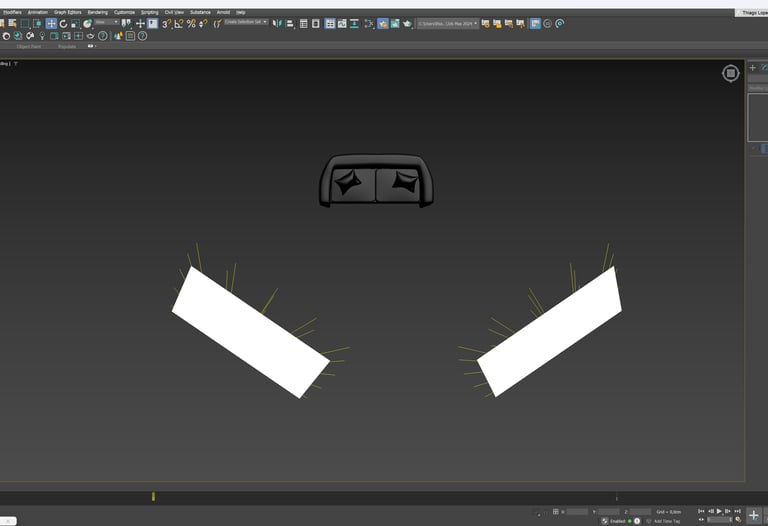This screenshot has width=768, height=526.
Task: Click the eye-shaped icon in second toolbar row
Action: point(91,36)
